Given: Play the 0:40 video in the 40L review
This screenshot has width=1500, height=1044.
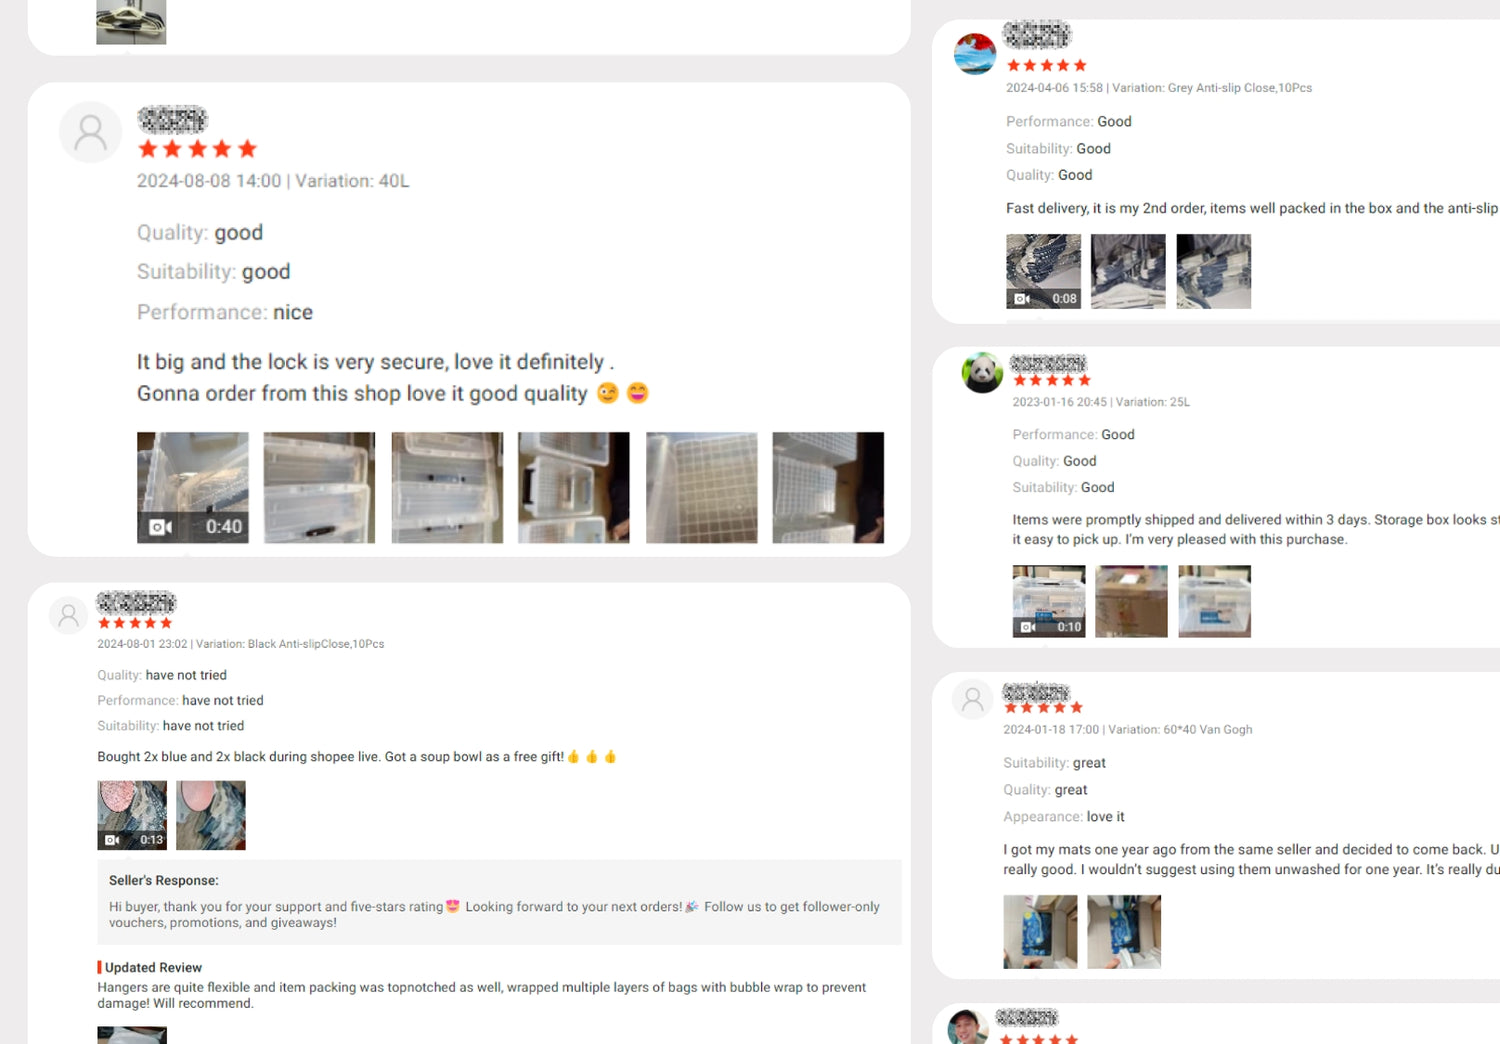Looking at the screenshot, I should [193, 488].
